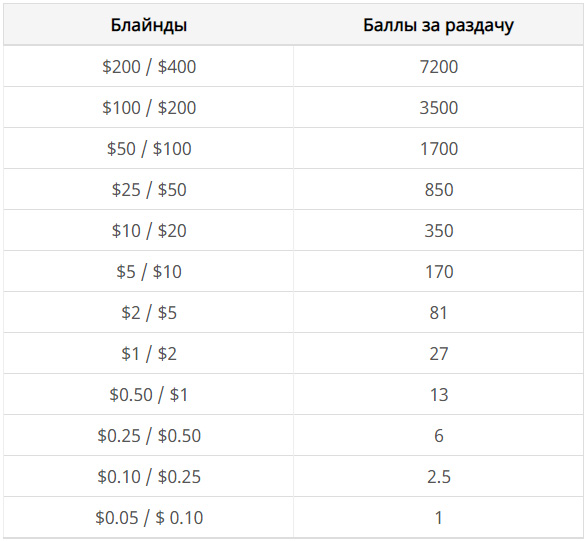587x541 pixels.
Task: Click the 350 points value
Action: [x=438, y=230]
